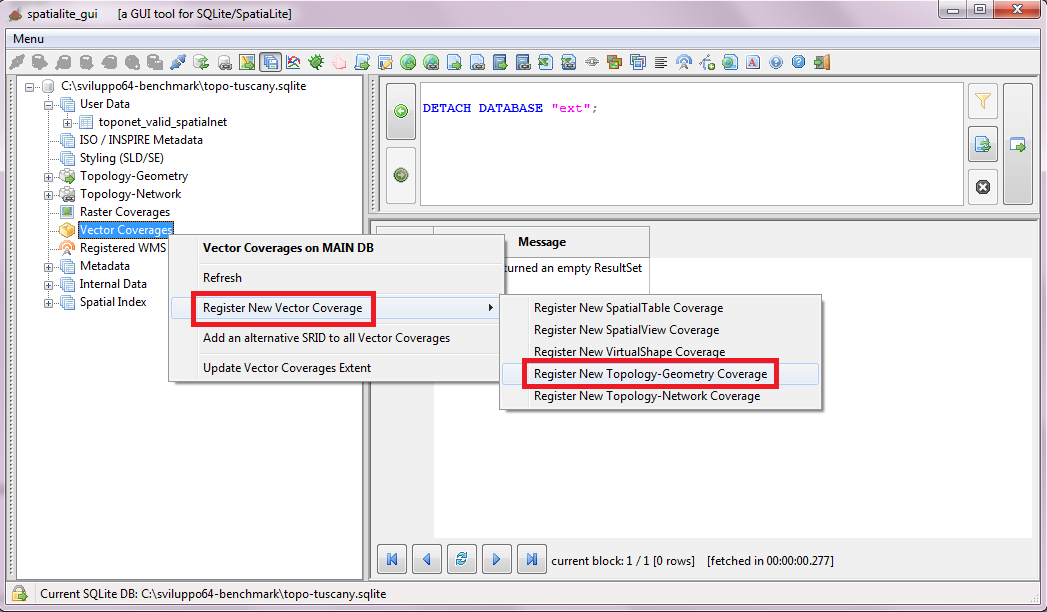Jump to the first result block
The height and width of the screenshot is (612, 1047).
pos(392,559)
